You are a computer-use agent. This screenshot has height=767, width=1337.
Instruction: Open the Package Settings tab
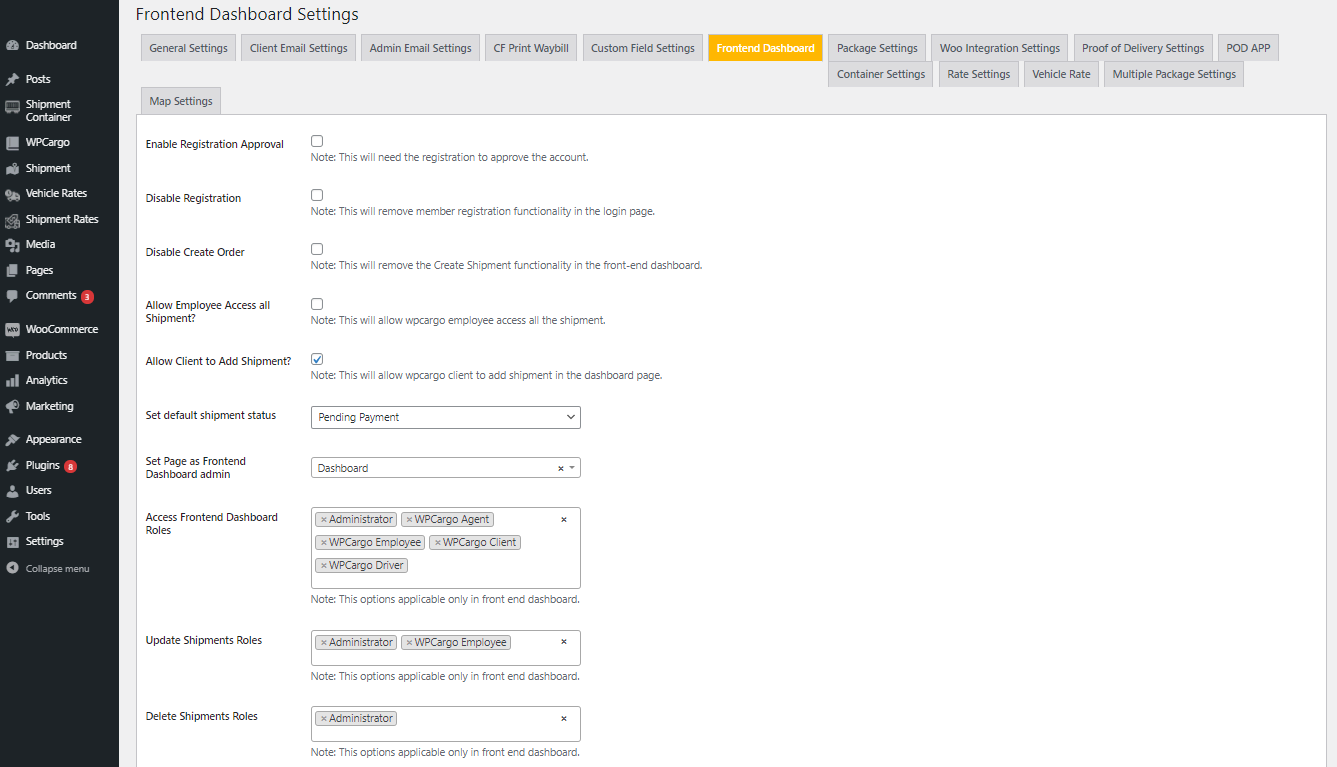877,48
